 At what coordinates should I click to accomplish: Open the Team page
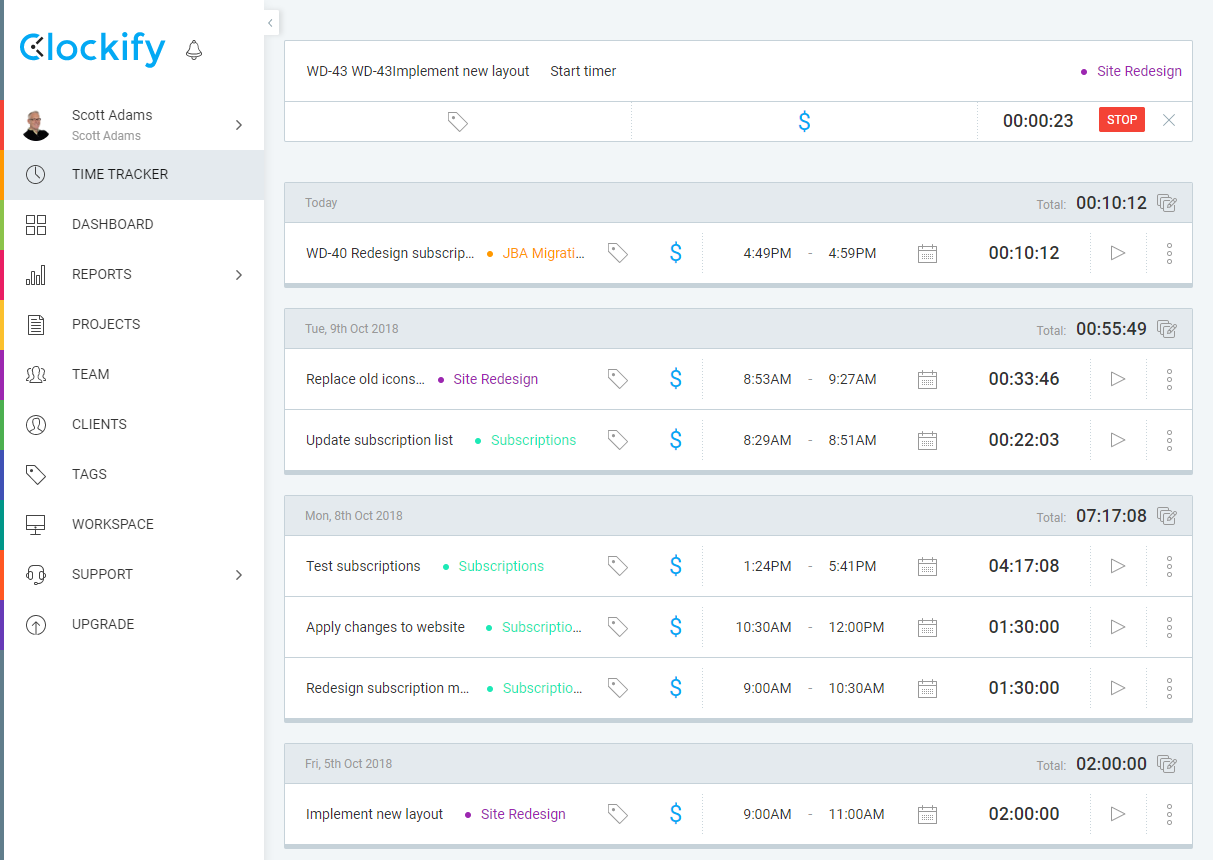point(132,374)
